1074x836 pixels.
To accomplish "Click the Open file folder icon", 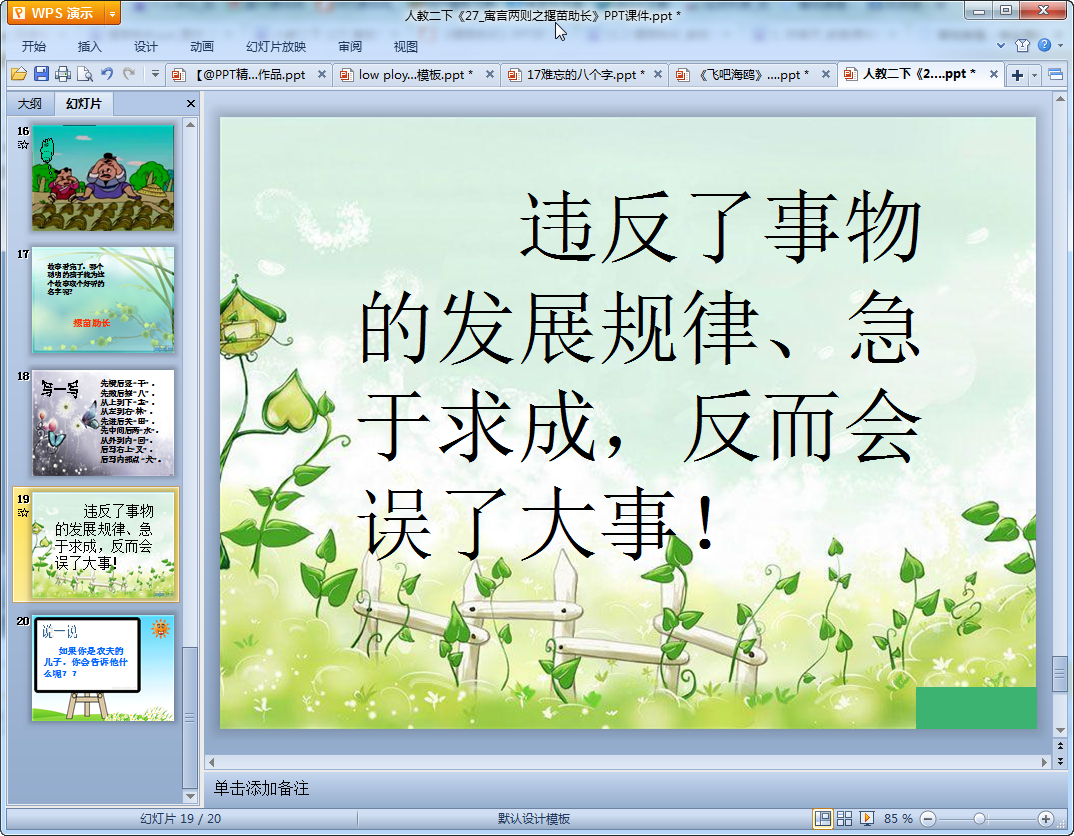I will [18, 74].
